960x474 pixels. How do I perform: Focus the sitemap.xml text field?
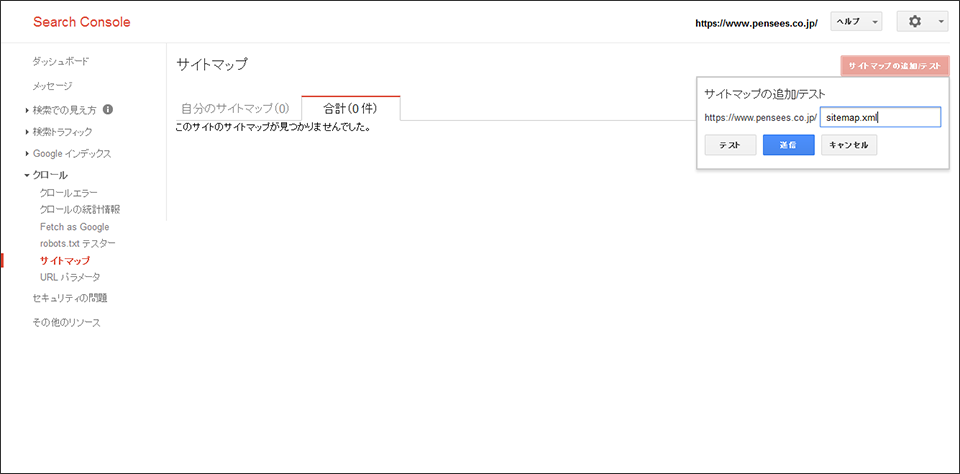tap(880, 117)
